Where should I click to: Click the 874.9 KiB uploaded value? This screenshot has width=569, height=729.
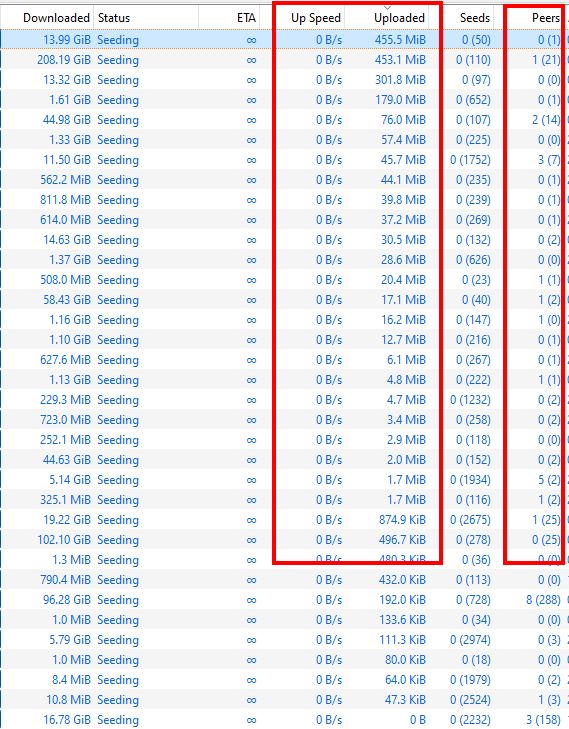(402, 519)
